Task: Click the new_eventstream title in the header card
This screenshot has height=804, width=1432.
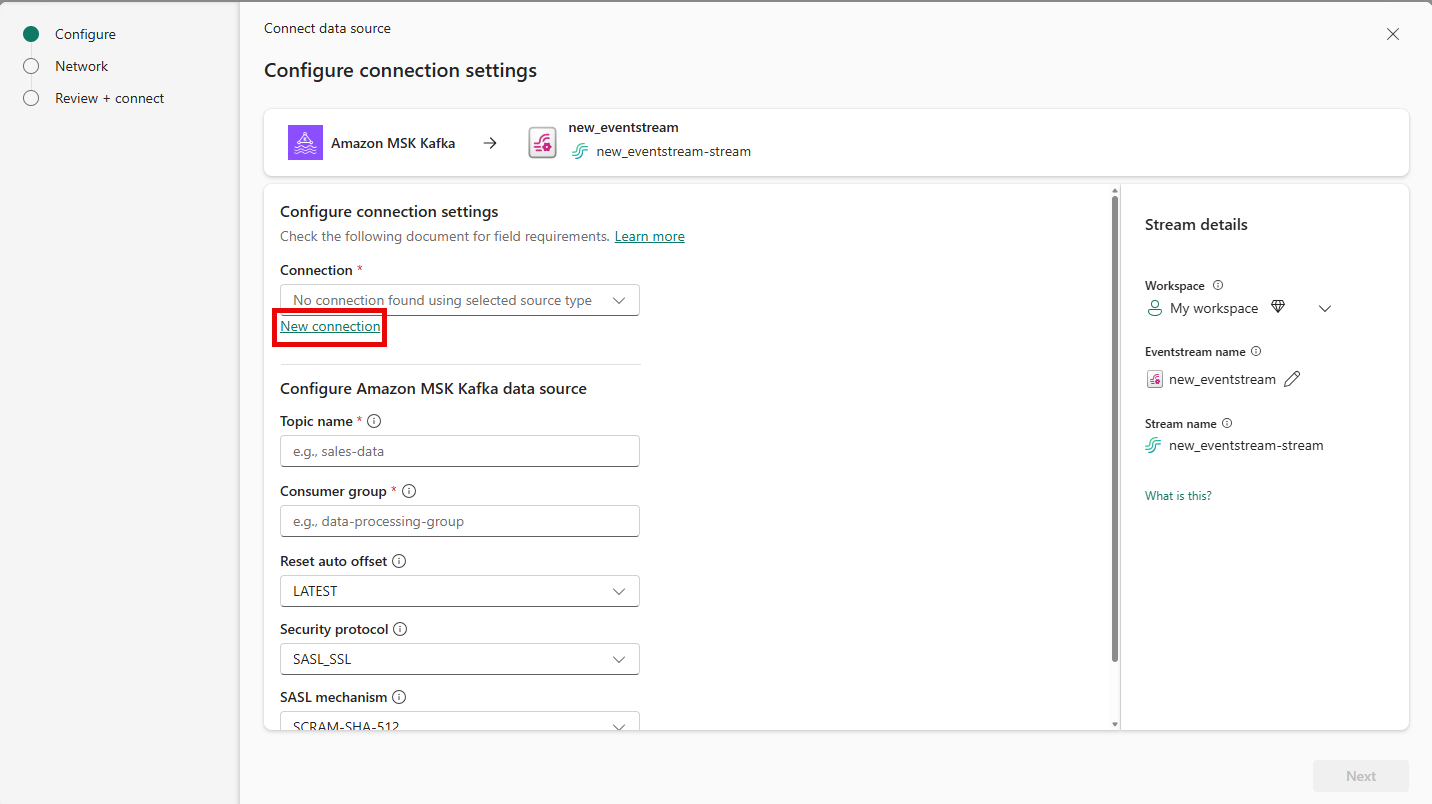Action: pos(623,128)
